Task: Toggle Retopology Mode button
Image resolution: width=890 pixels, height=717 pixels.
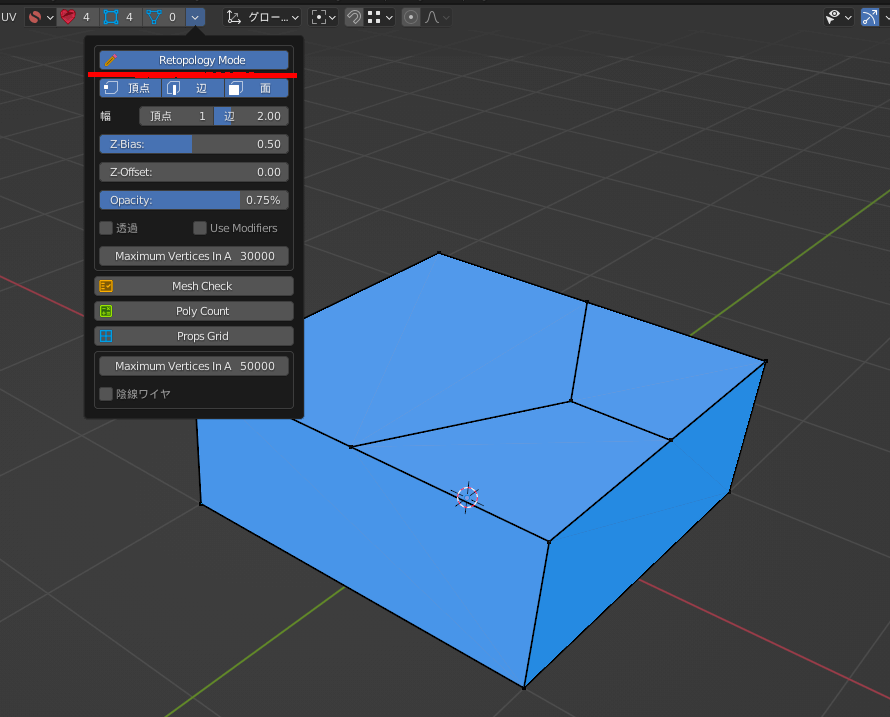Action: click(194, 60)
